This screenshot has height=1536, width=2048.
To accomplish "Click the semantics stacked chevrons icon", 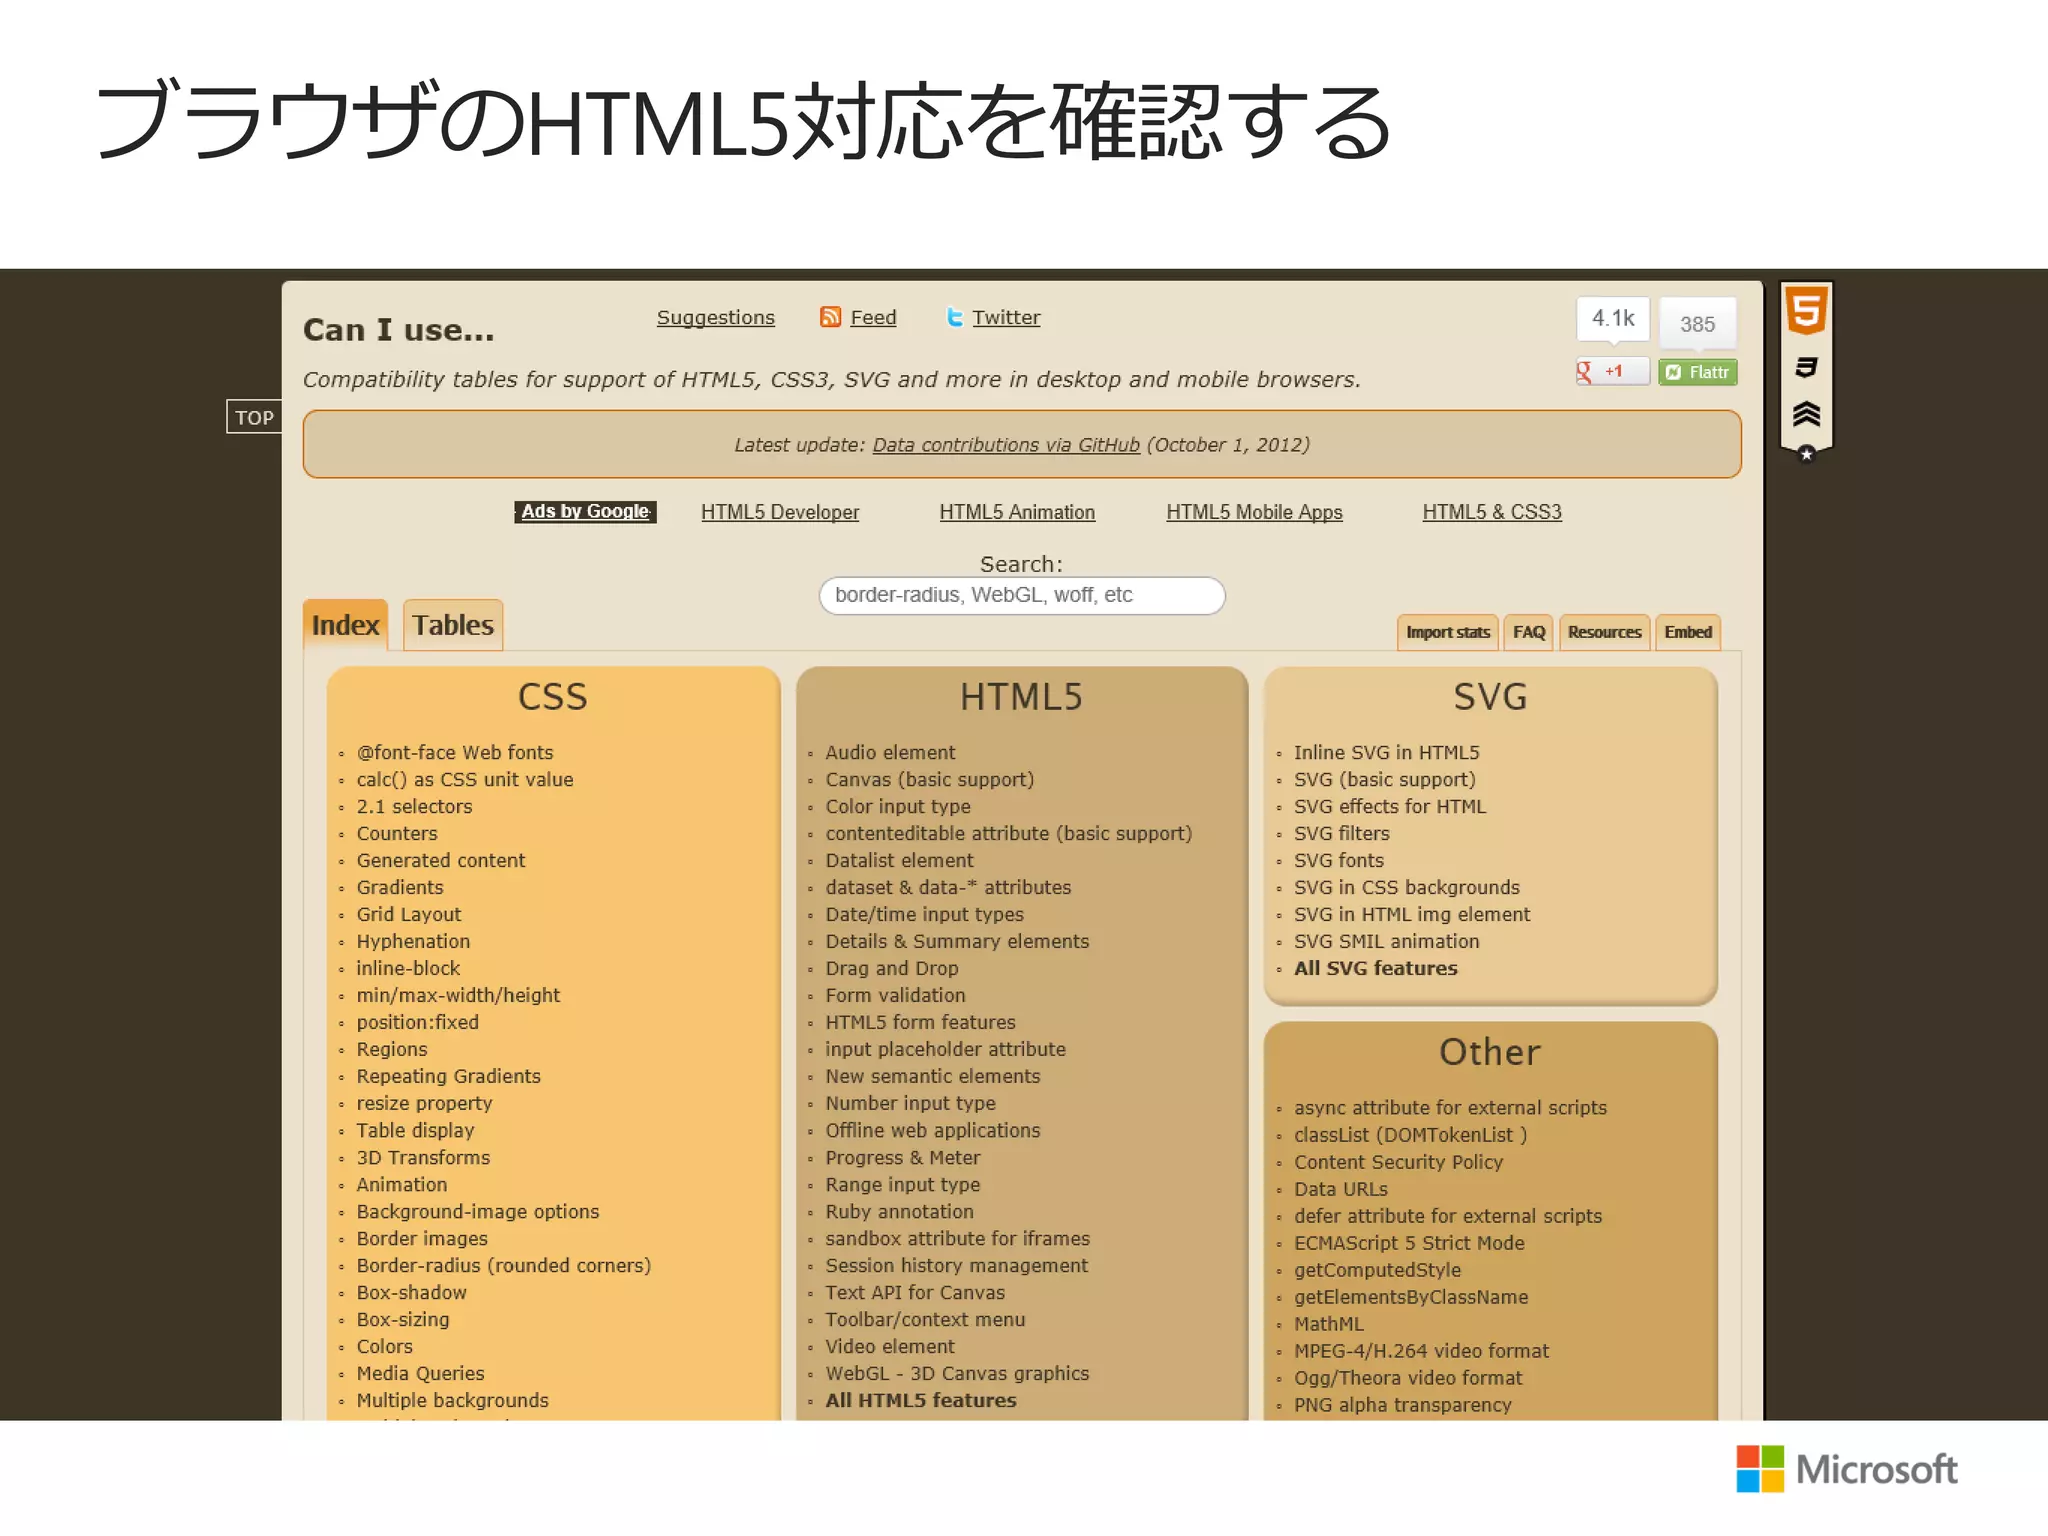I will (1806, 413).
